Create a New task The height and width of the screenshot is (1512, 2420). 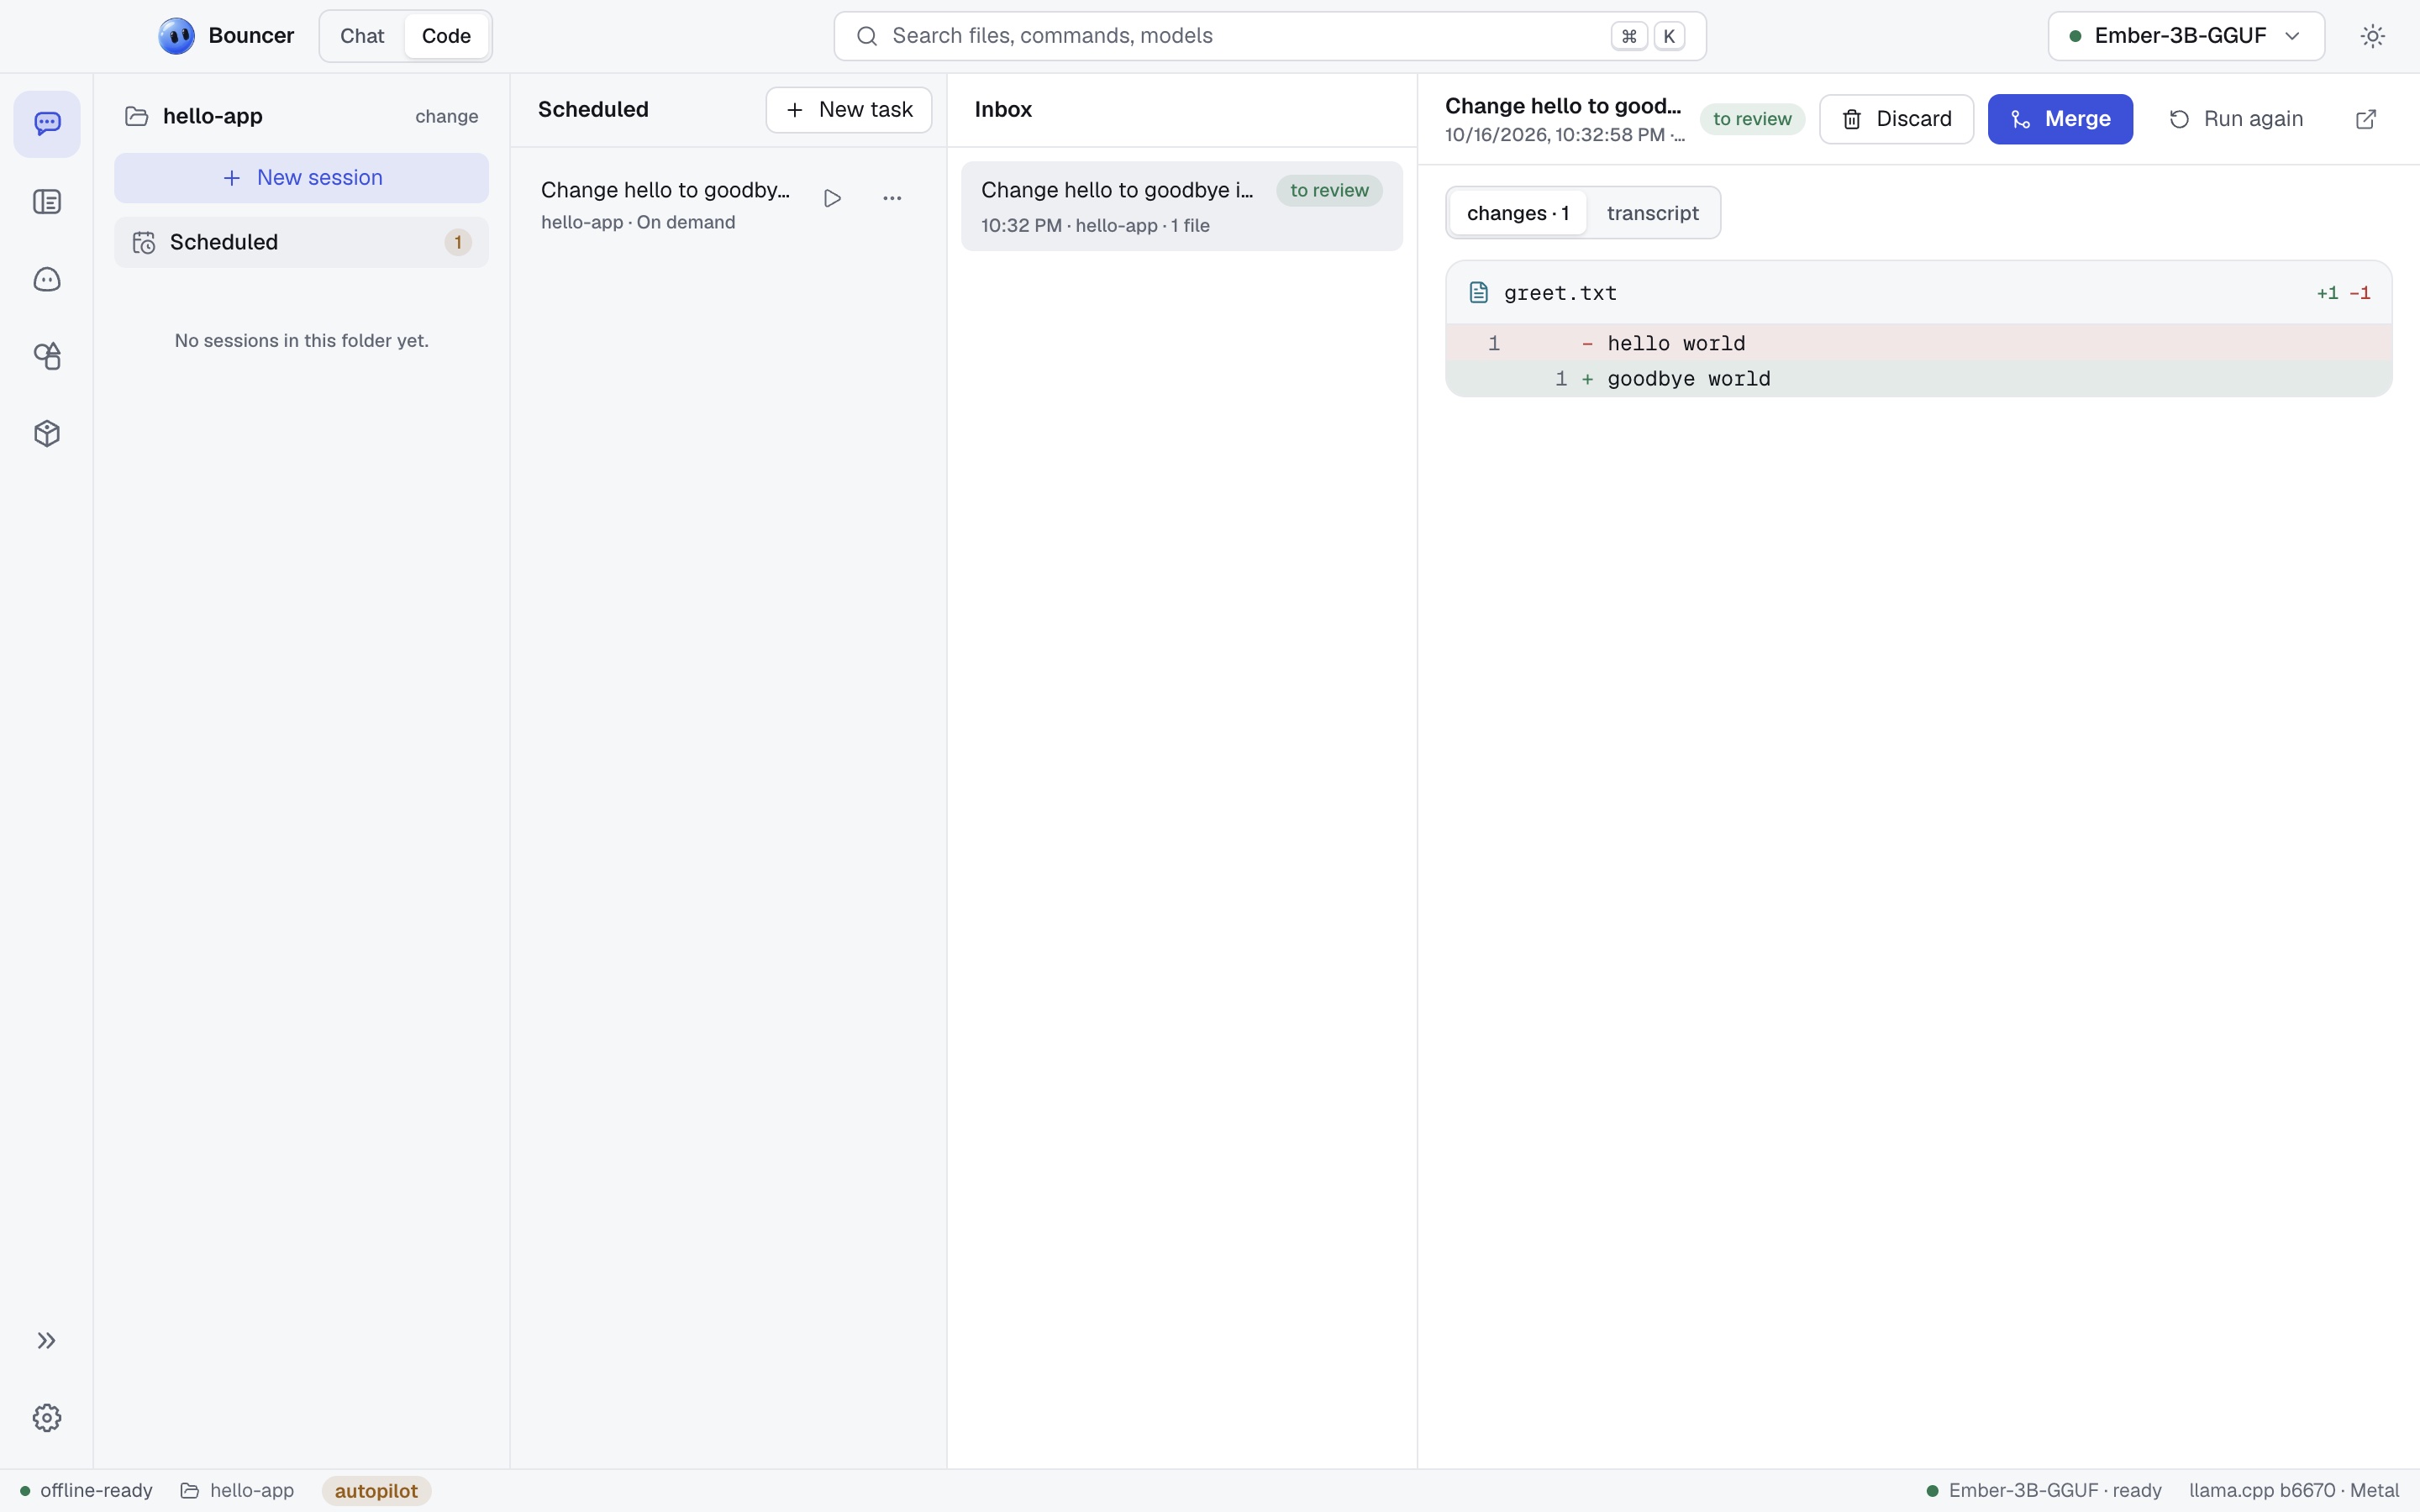click(849, 110)
